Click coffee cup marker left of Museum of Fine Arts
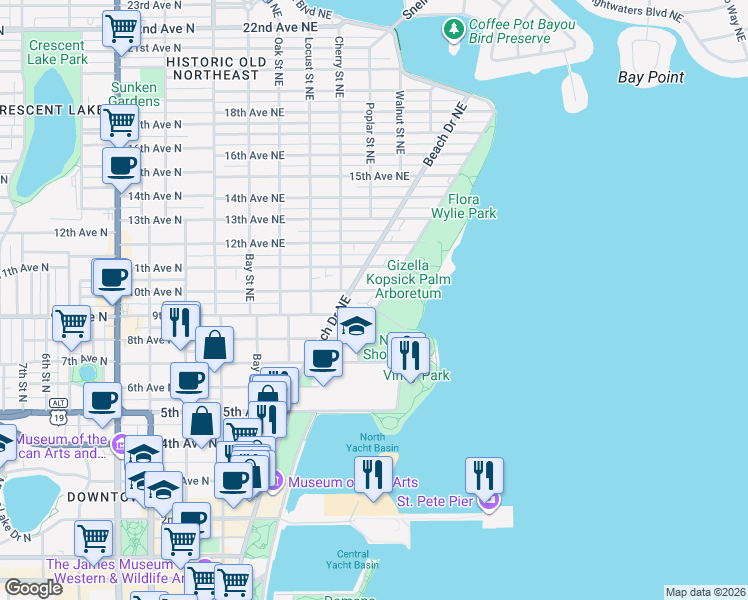Viewport: 748px width, 600px height. tap(233, 484)
